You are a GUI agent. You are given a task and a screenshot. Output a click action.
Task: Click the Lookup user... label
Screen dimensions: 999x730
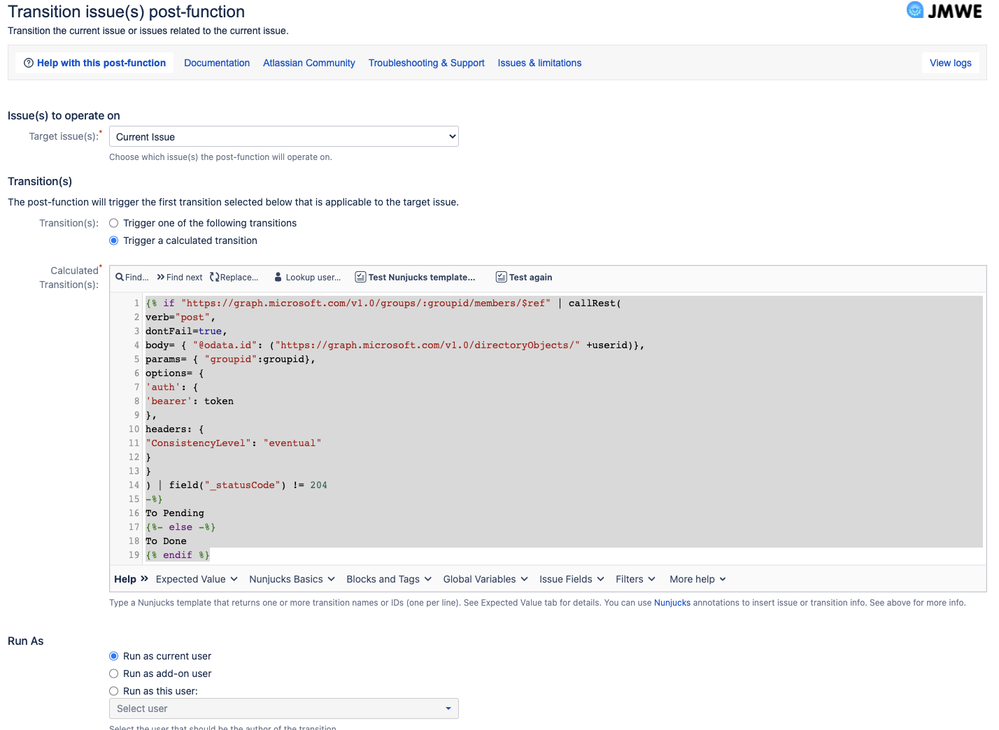pos(313,277)
